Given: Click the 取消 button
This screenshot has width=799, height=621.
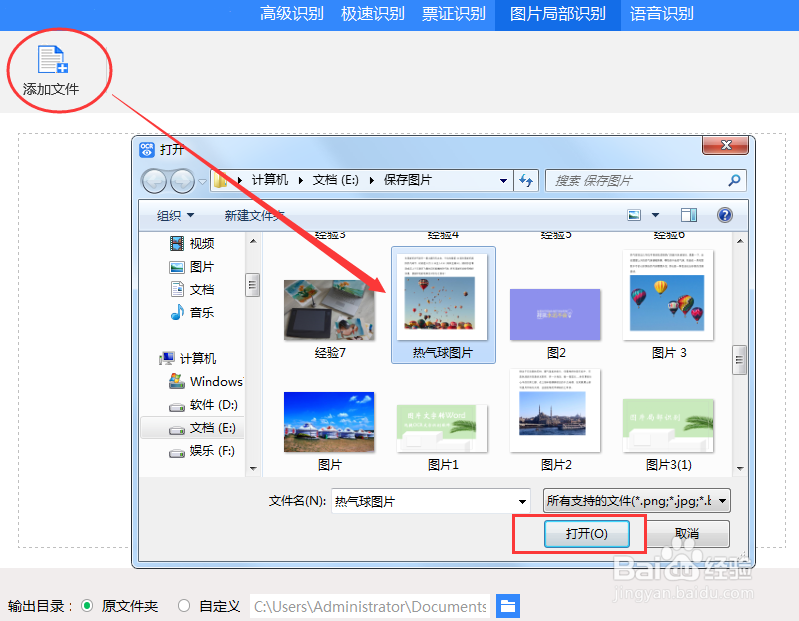Looking at the screenshot, I should (x=686, y=533).
